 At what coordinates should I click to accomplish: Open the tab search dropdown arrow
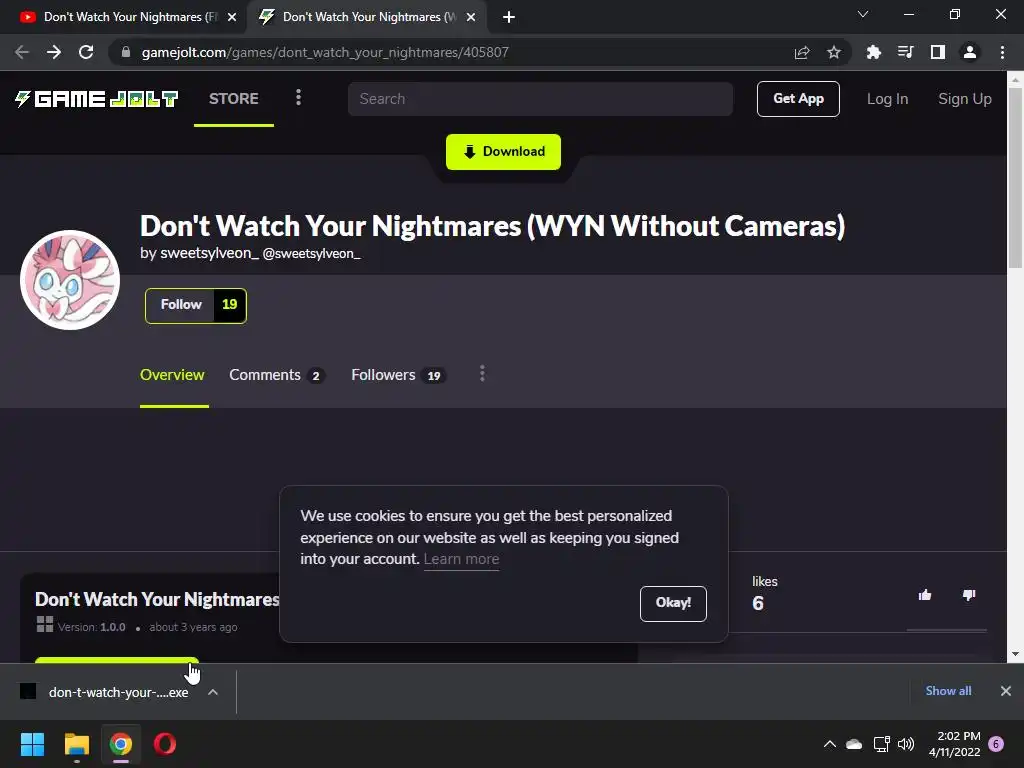(863, 14)
